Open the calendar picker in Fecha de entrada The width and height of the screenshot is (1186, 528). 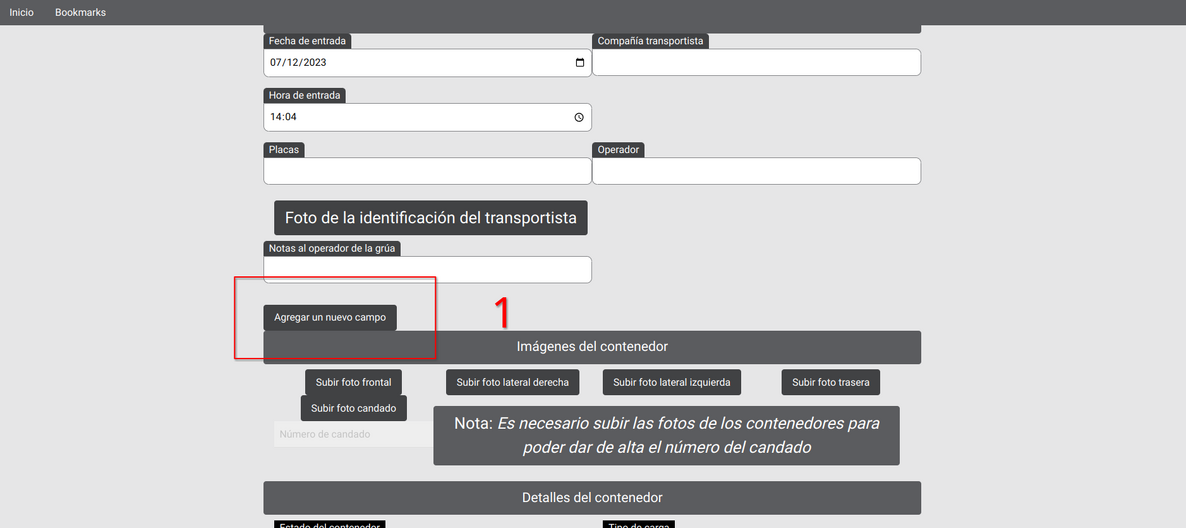click(x=580, y=63)
